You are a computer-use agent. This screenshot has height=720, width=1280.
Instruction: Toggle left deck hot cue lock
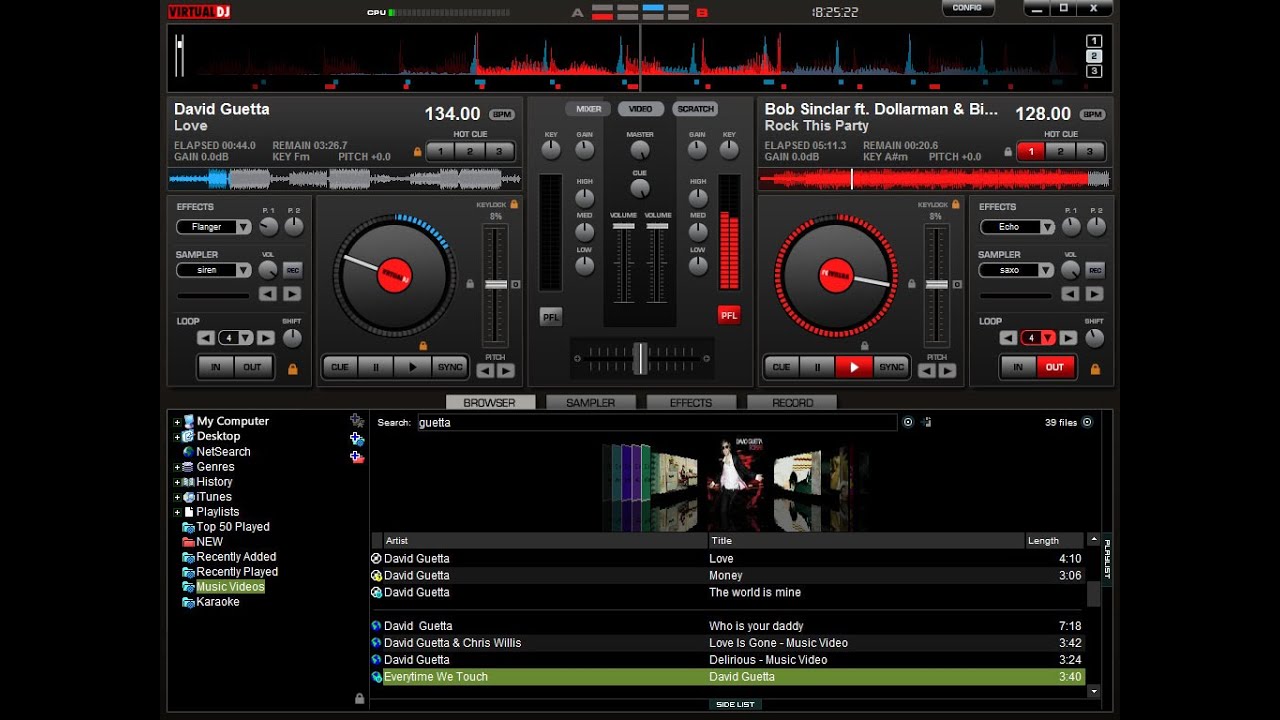point(418,152)
